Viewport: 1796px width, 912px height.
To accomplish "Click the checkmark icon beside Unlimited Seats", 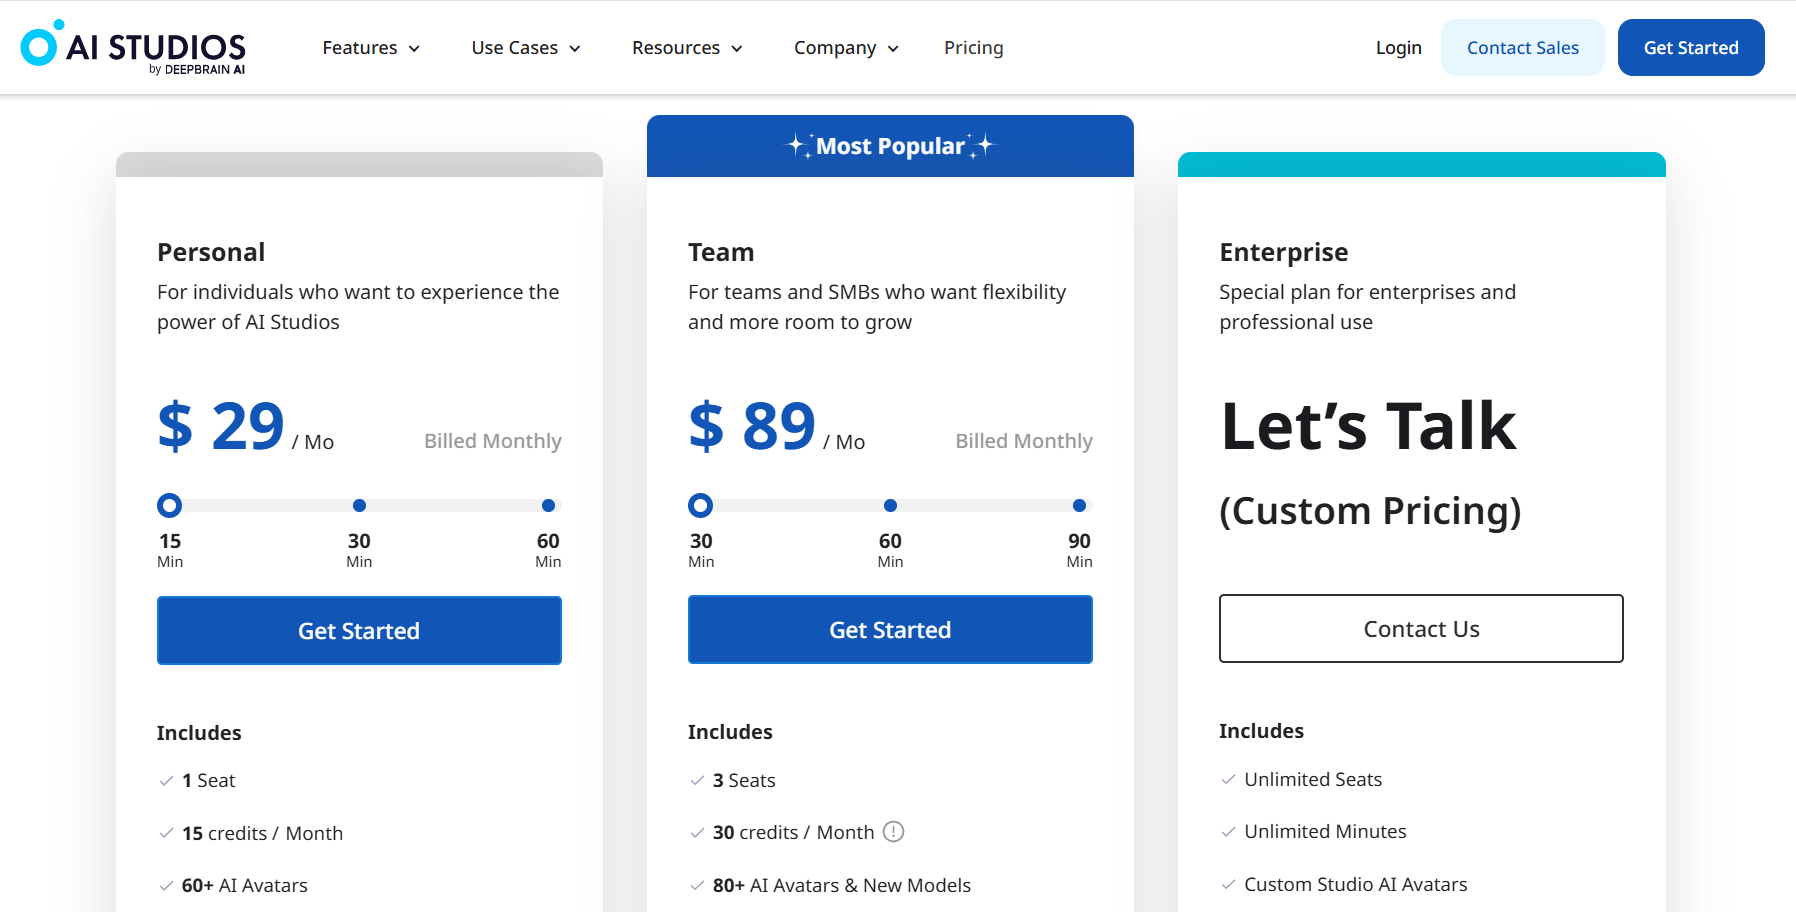I will click(x=1228, y=780).
